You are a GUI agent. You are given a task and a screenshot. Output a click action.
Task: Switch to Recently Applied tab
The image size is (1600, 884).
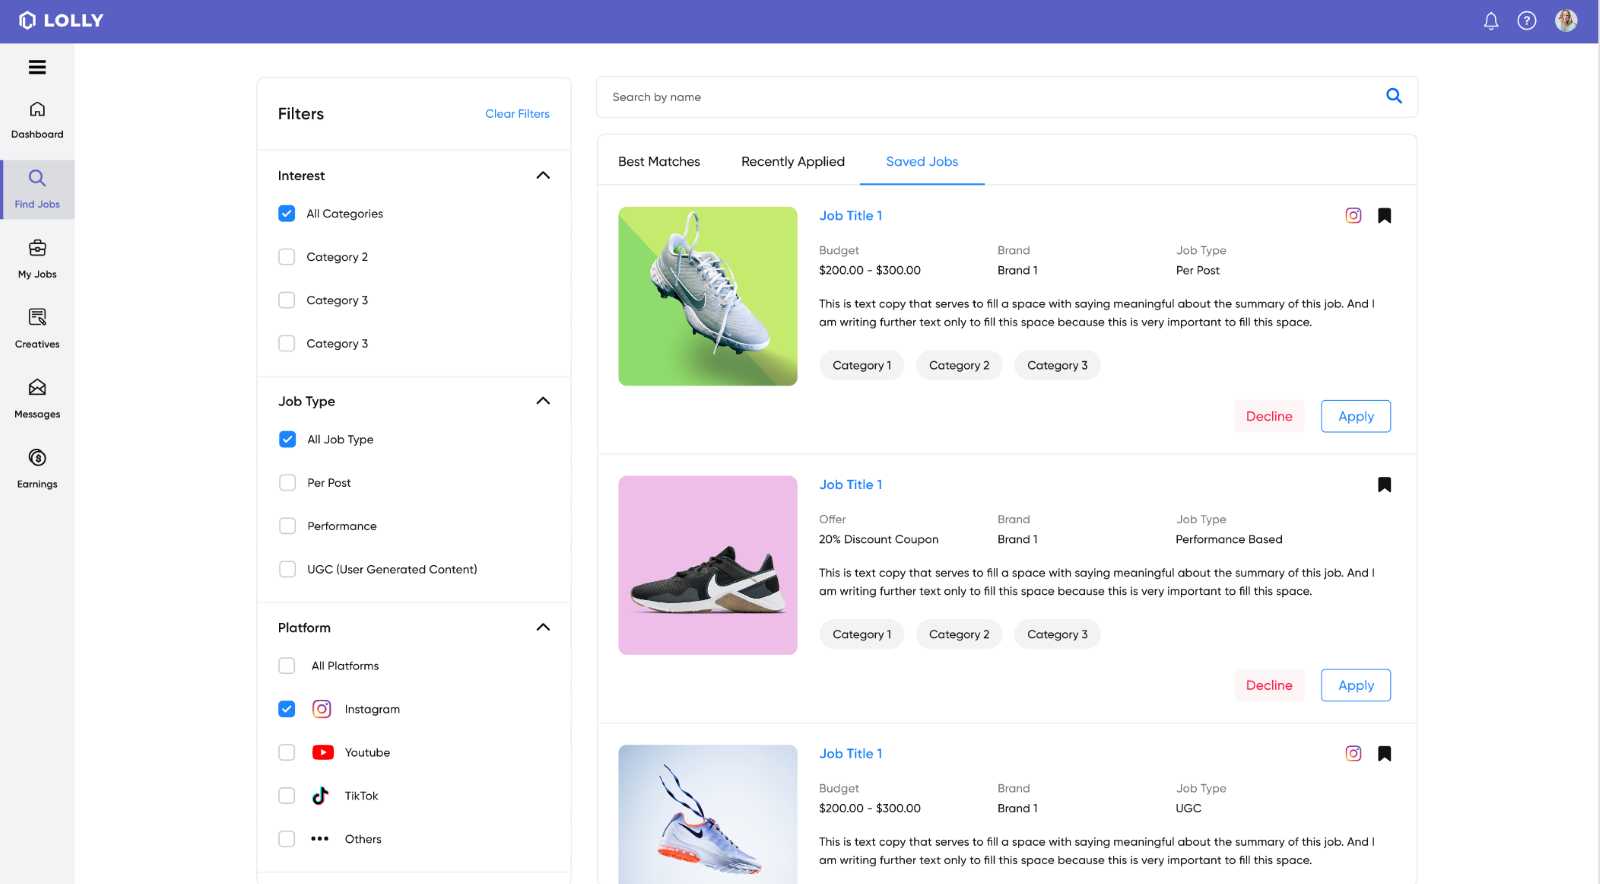point(793,161)
